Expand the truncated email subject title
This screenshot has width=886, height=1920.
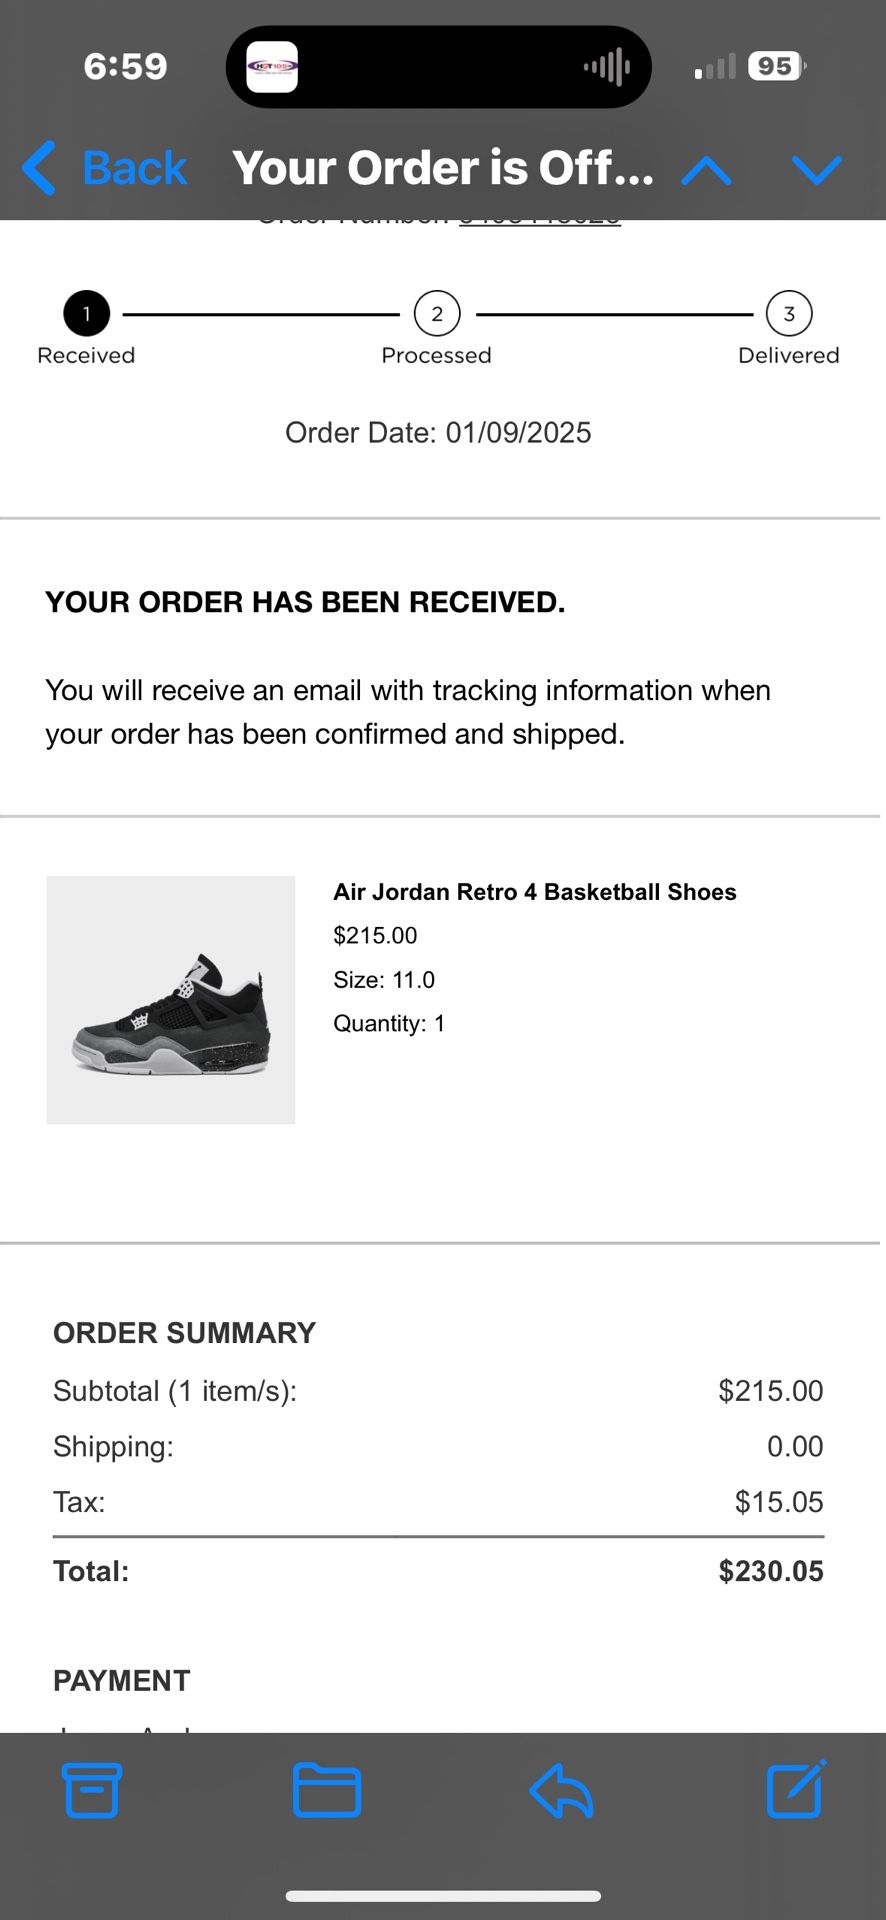tap(443, 168)
